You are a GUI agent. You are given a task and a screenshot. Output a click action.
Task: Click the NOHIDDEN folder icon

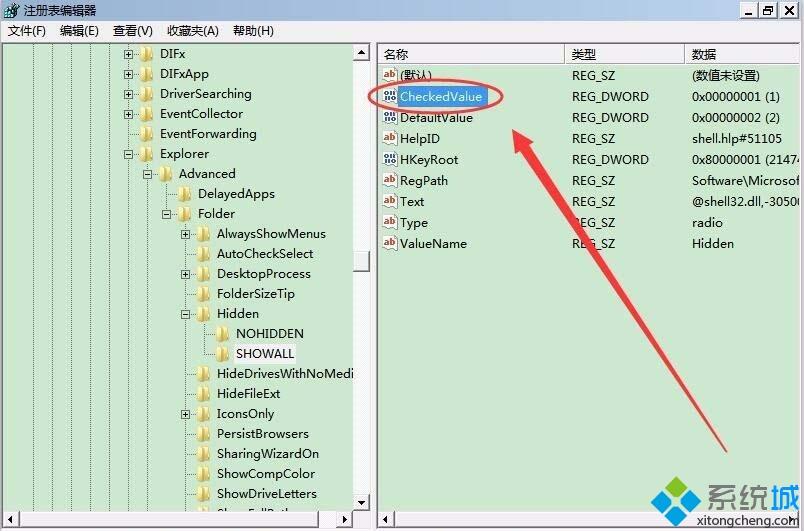223,334
